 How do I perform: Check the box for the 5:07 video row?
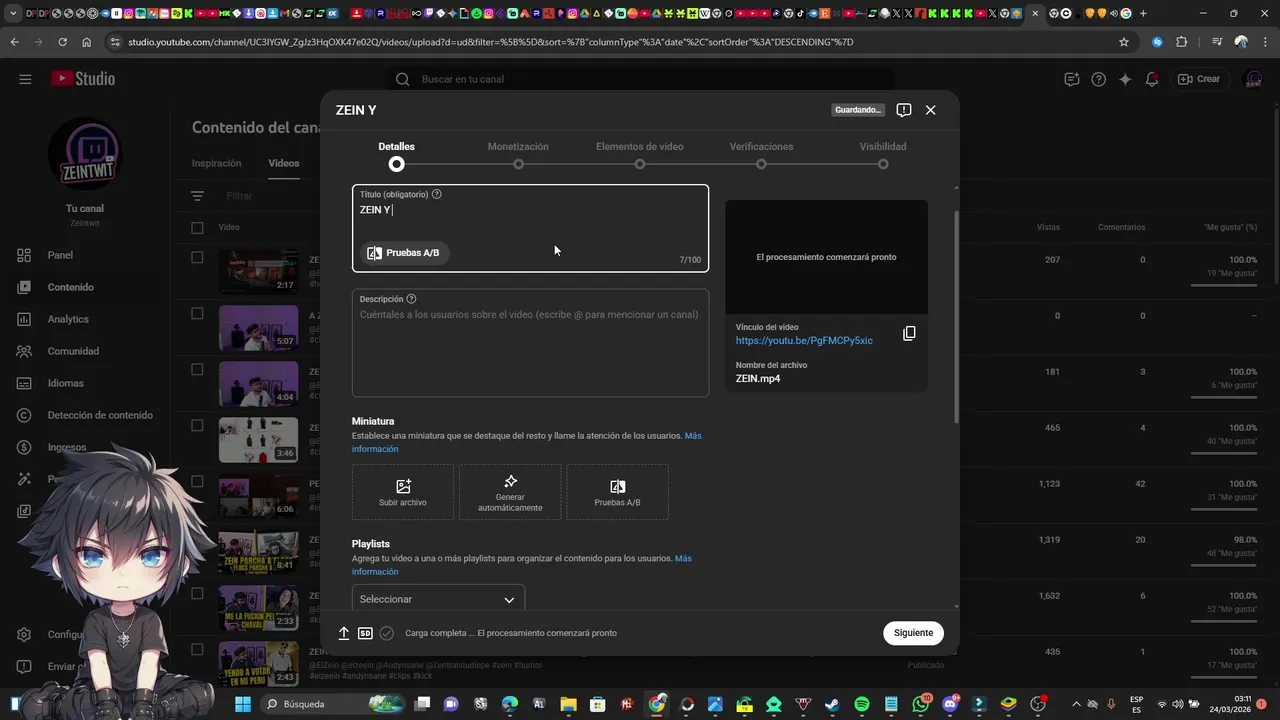tap(197, 313)
